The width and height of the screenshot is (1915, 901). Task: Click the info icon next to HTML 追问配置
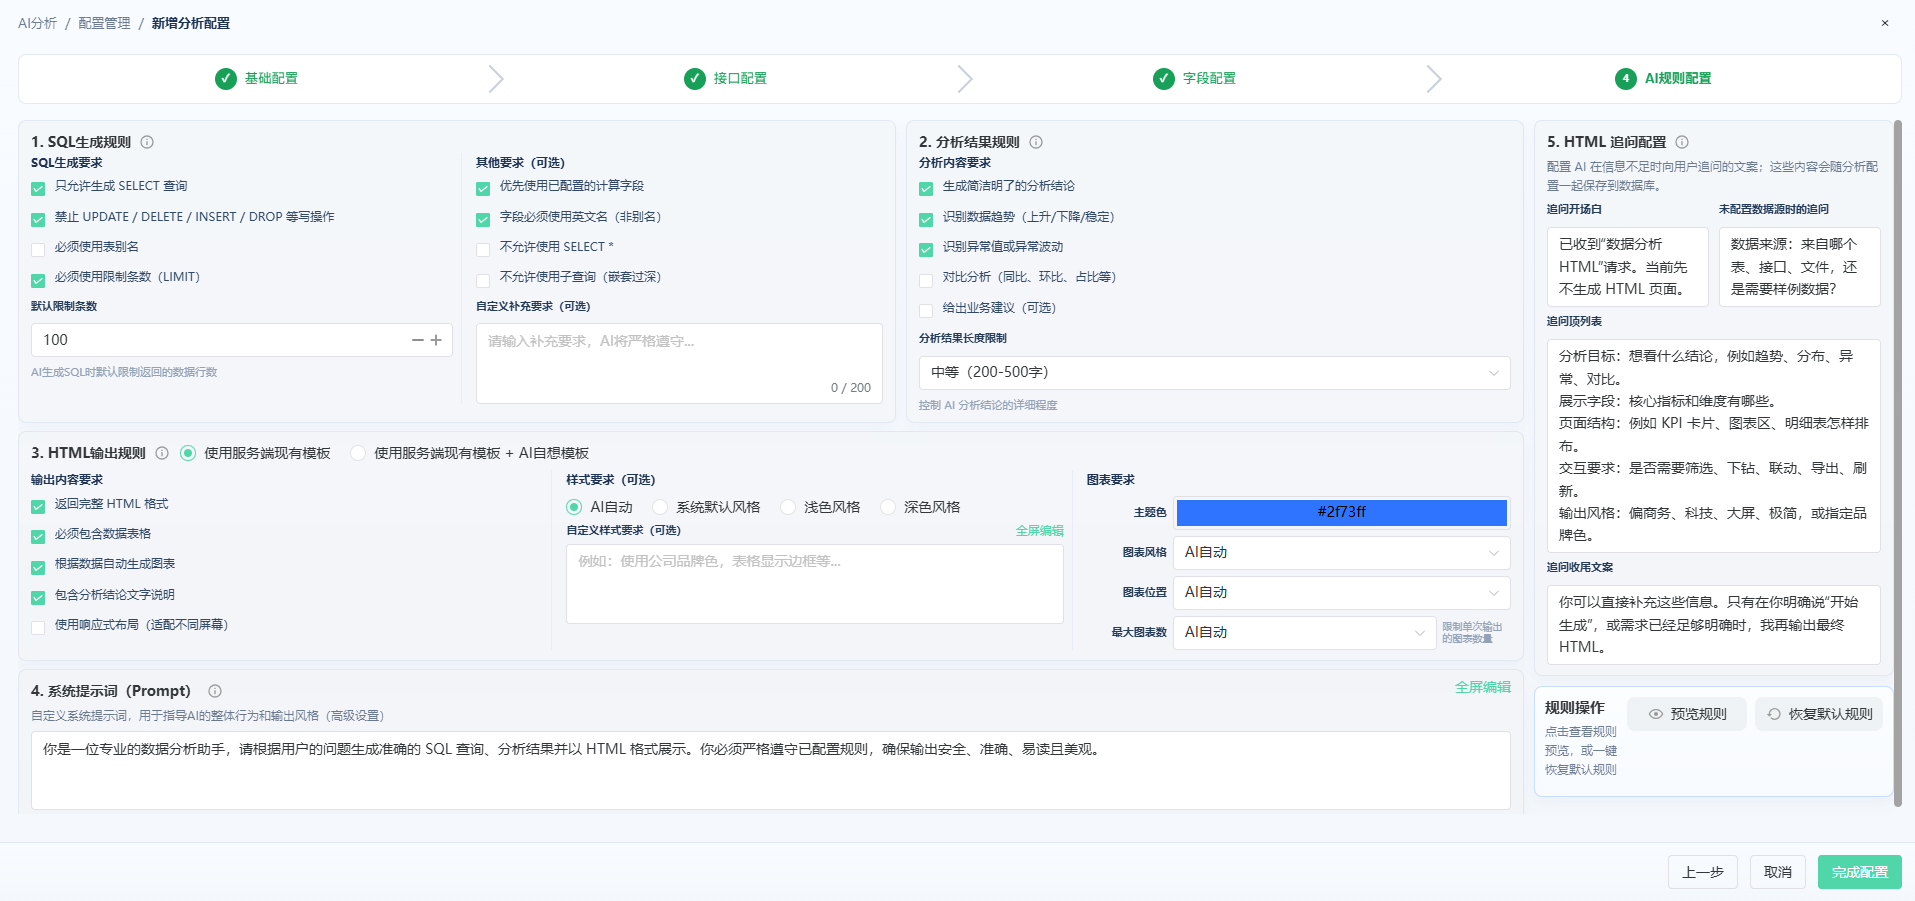coord(1682,142)
